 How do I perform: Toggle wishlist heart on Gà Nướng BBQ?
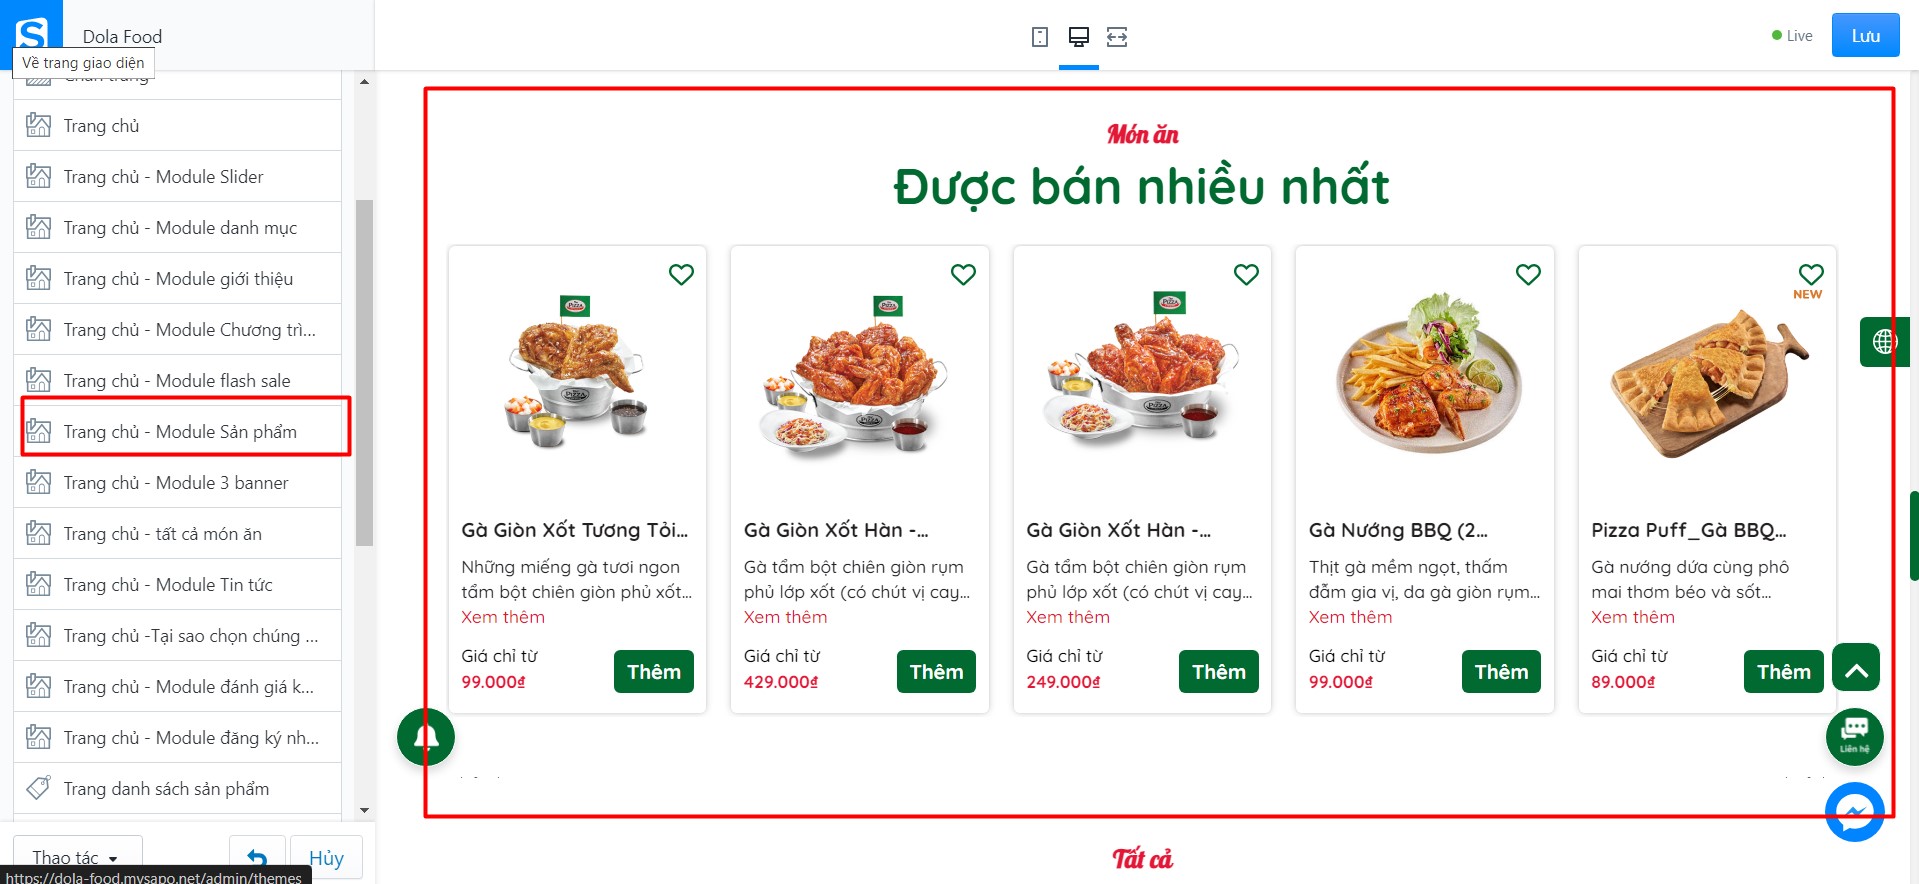(1528, 274)
